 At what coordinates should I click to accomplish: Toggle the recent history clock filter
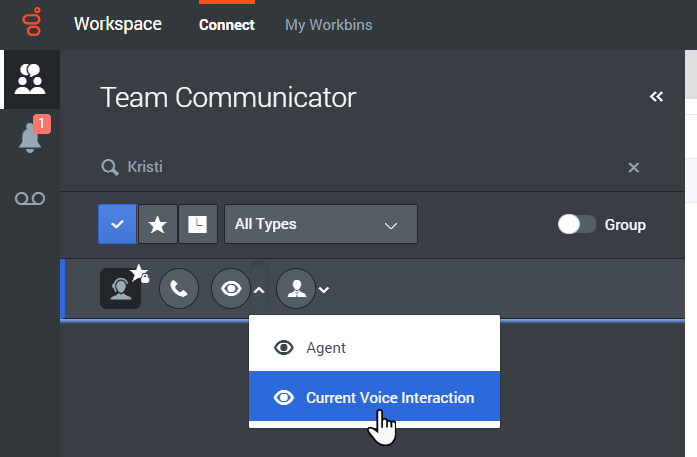(198, 224)
